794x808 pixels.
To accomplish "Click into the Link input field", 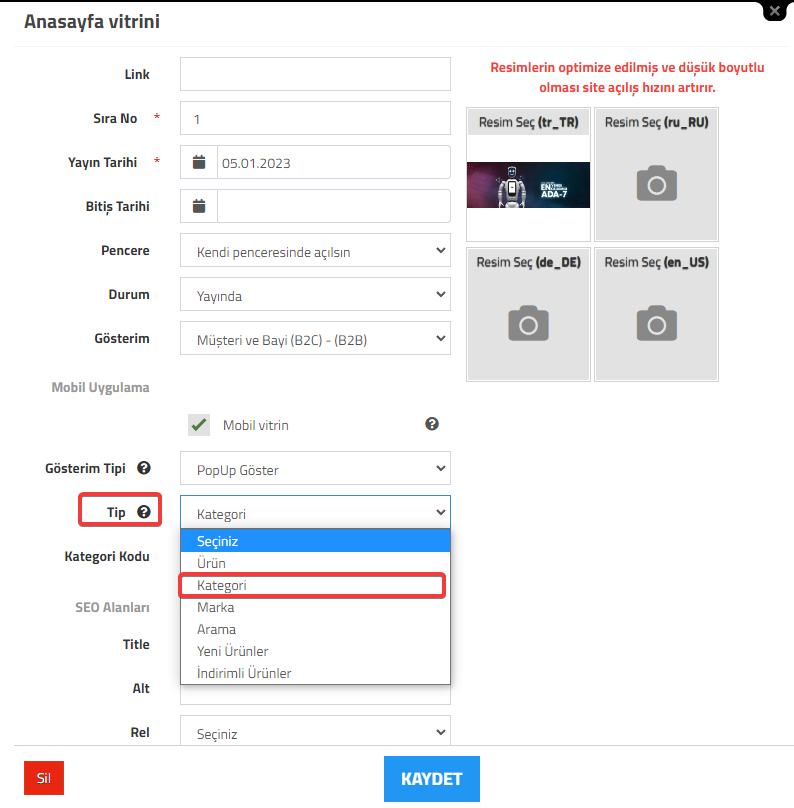I will pyautogui.click(x=315, y=74).
